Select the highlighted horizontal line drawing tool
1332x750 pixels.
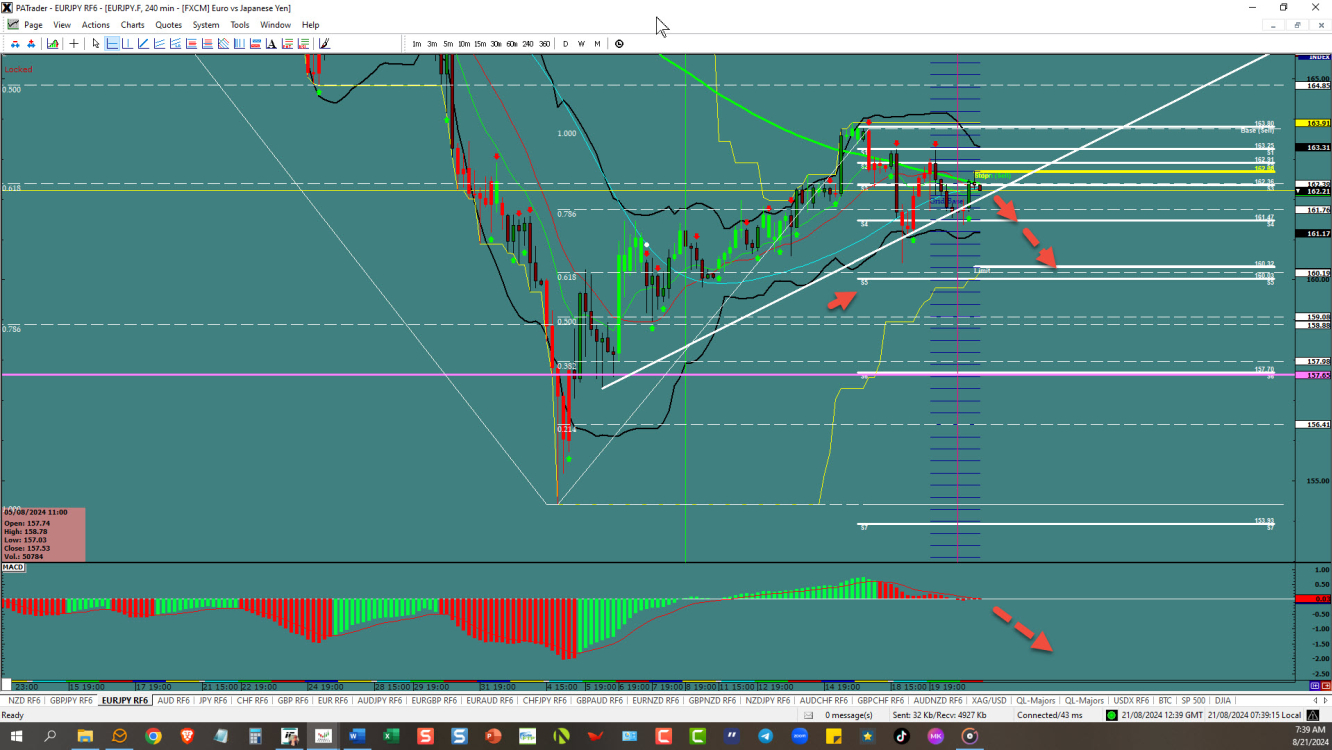112,43
